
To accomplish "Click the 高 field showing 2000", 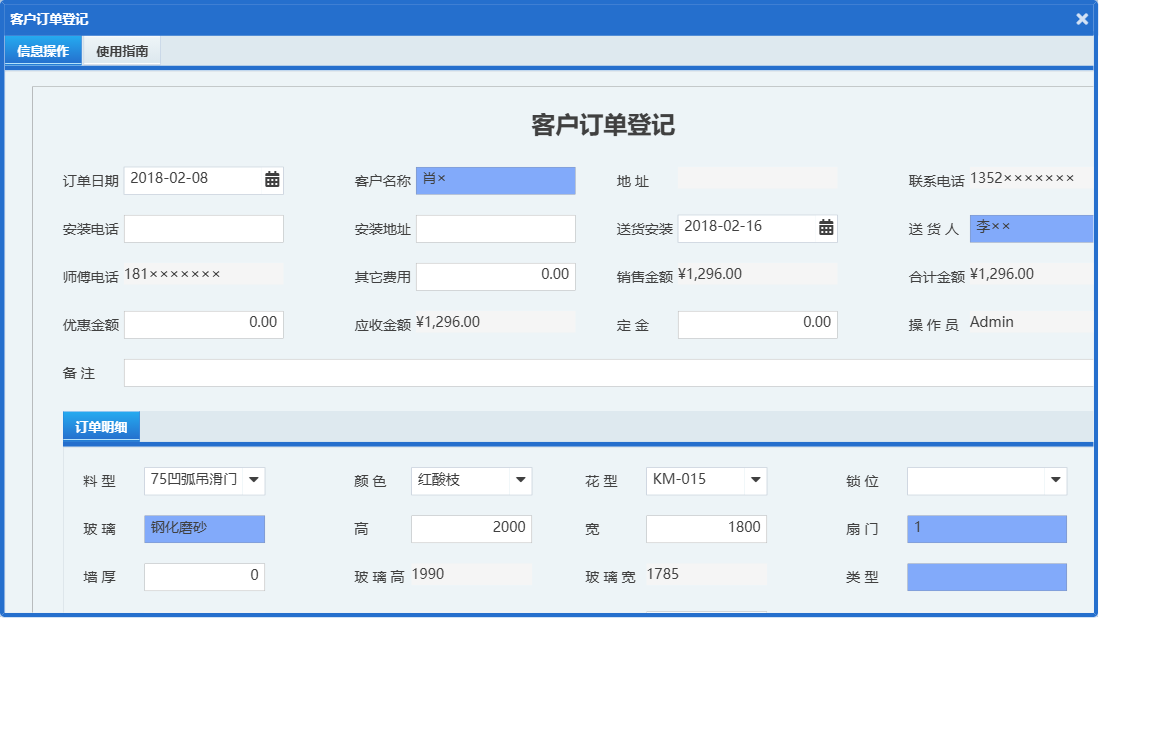I will (471, 528).
